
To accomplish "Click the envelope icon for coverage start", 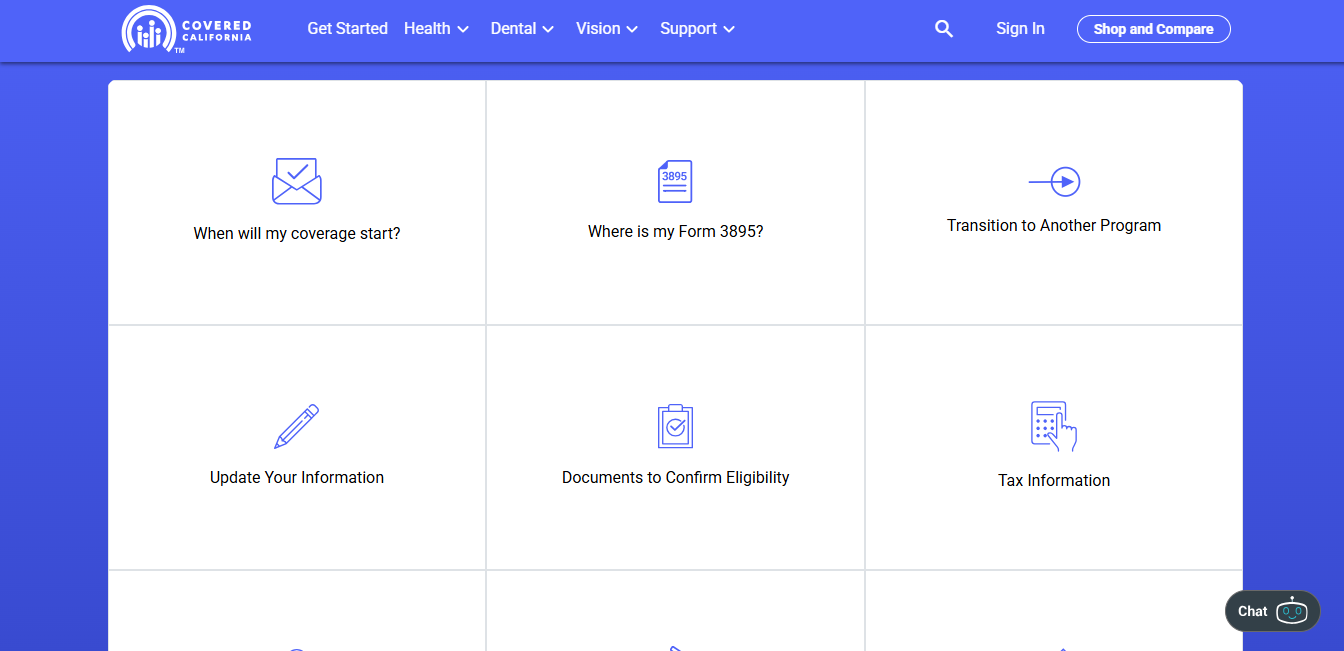I will coord(296,181).
